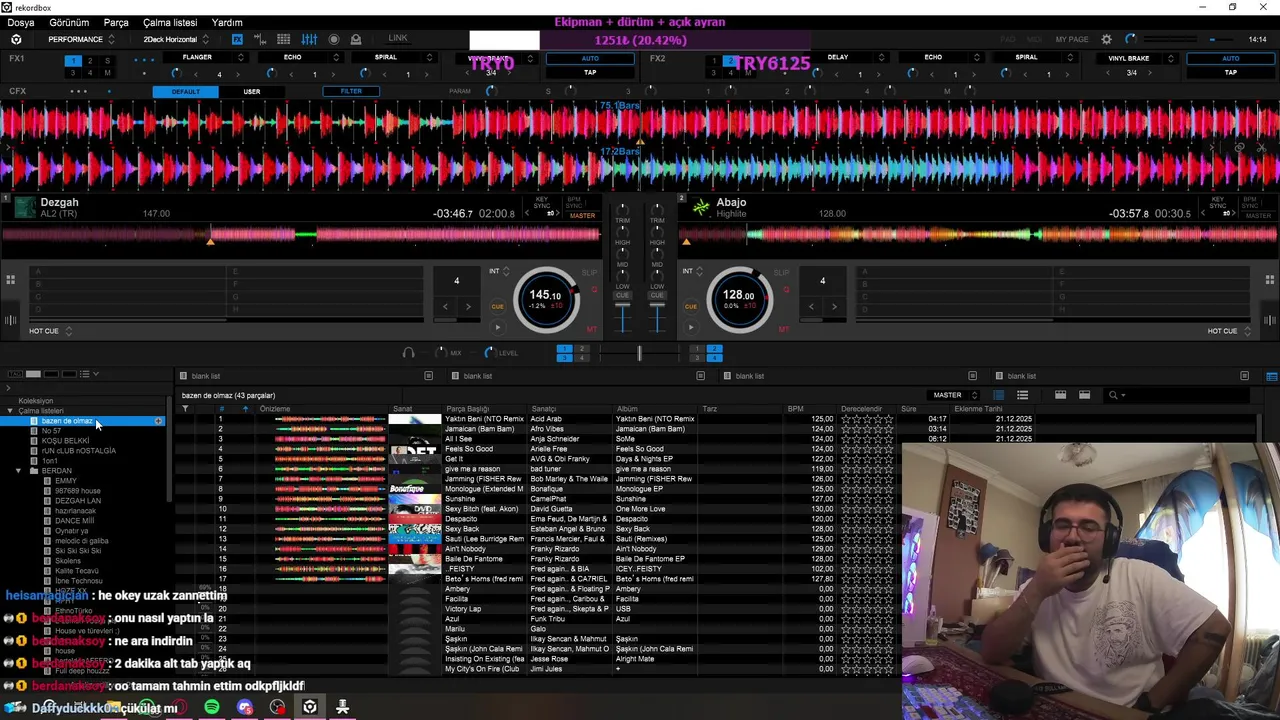Toggle FX1 deck 2 assign button
This screenshot has width=1280, height=720.
91,61
